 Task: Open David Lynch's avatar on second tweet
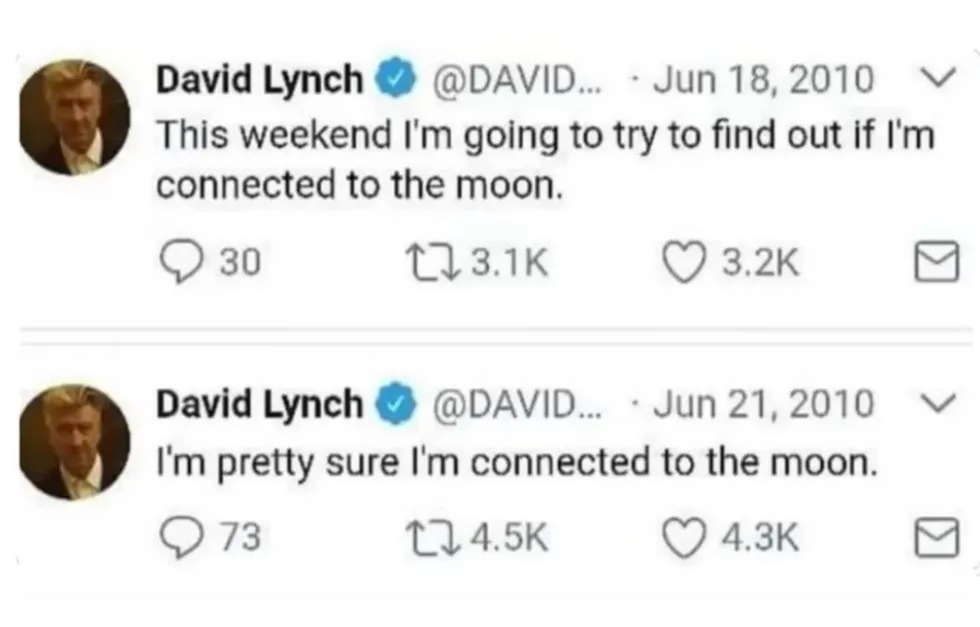coord(76,440)
